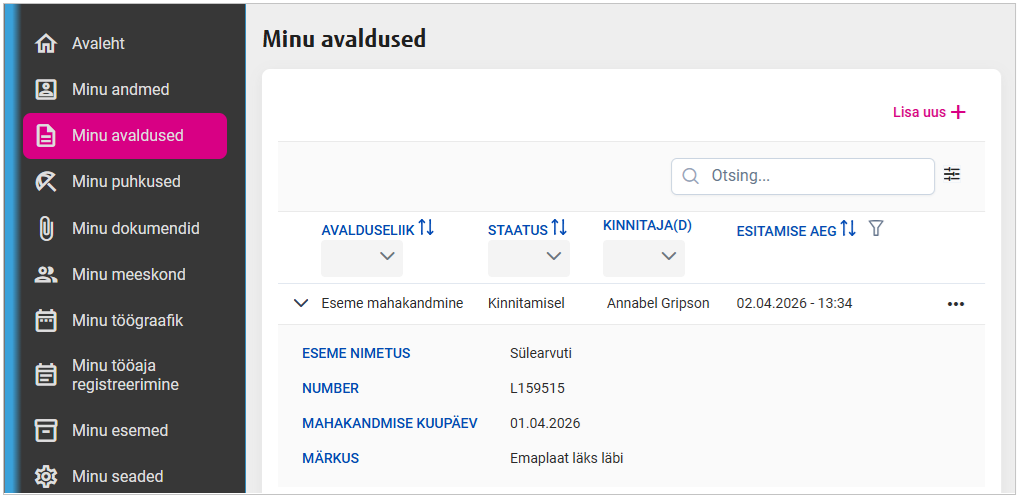Viewport: 1022px width, 500px height.
Task: Click the Minu puhkused umbrella icon
Action: click(x=46, y=182)
